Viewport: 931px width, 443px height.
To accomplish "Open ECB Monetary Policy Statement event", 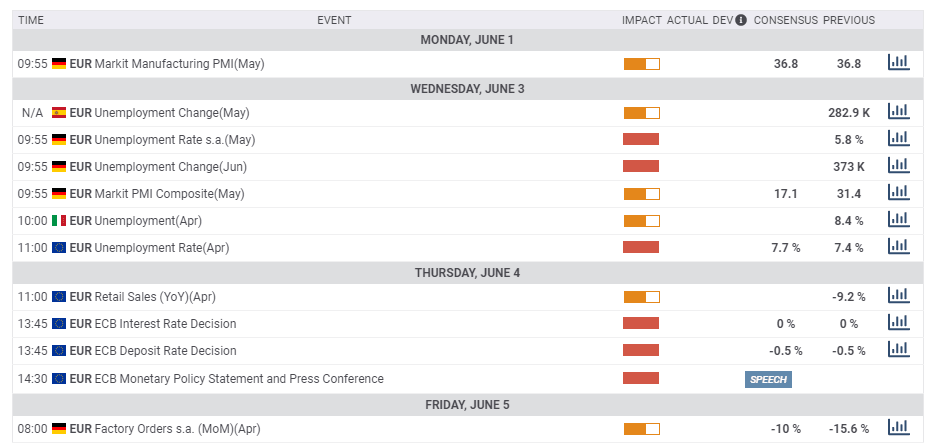I will point(238,379).
